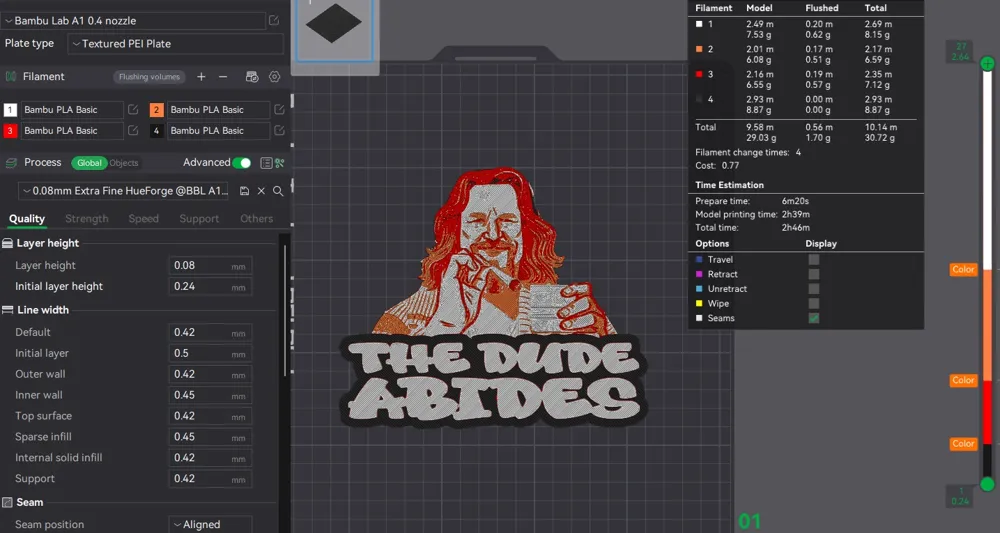Switch to Objects process mode
1000x533 pixels.
pyautogui.click(x=124, y=163)
